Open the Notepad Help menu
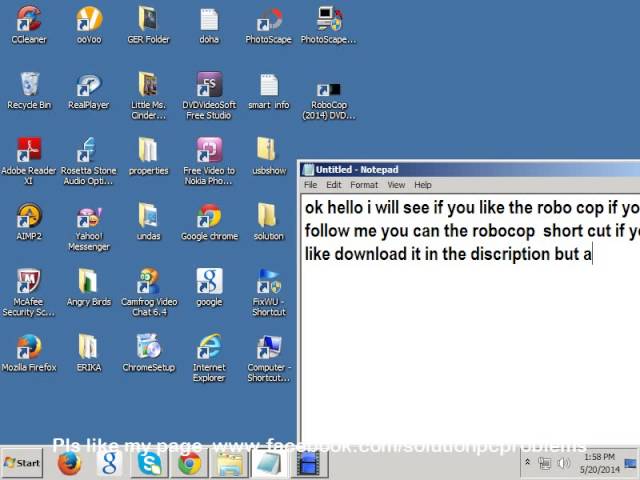Screen dimensions: 640x480 [x=422, y=185]
